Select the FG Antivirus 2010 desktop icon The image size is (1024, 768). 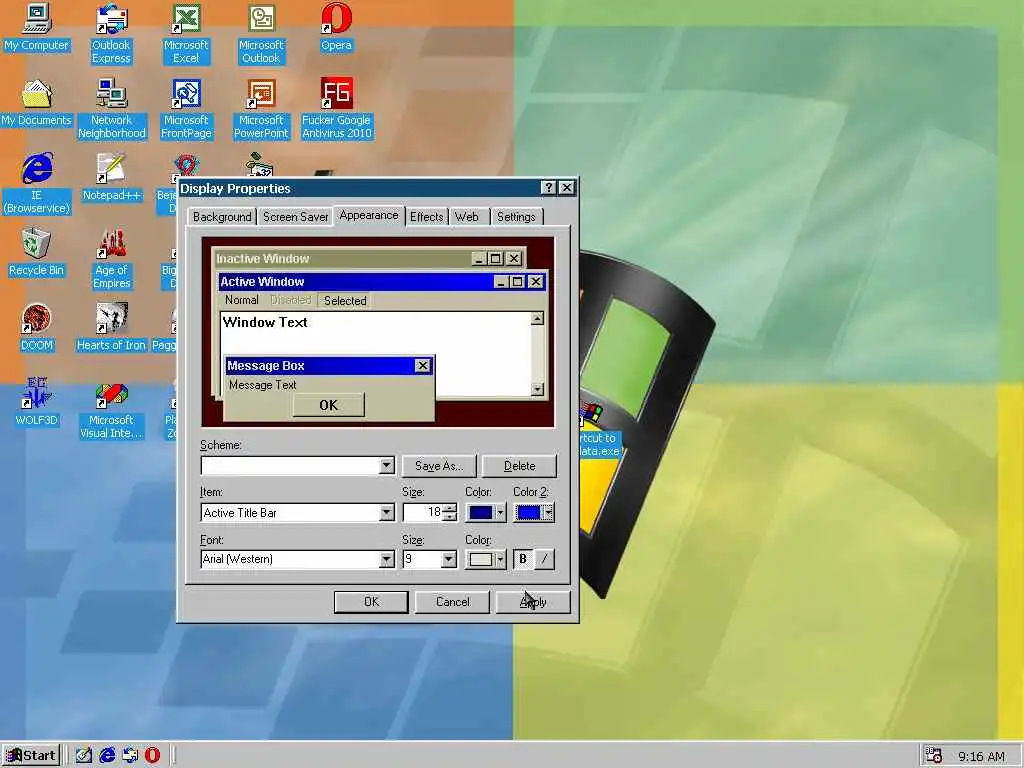[336, 109]
